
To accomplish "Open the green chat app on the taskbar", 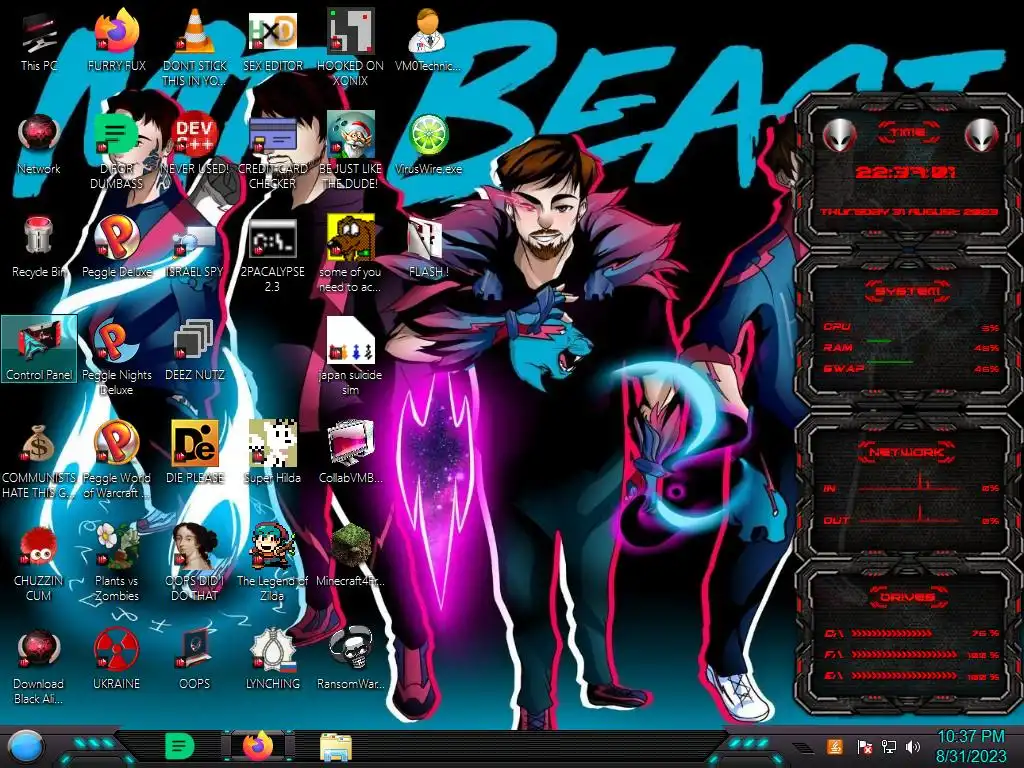I will [179, 746].
